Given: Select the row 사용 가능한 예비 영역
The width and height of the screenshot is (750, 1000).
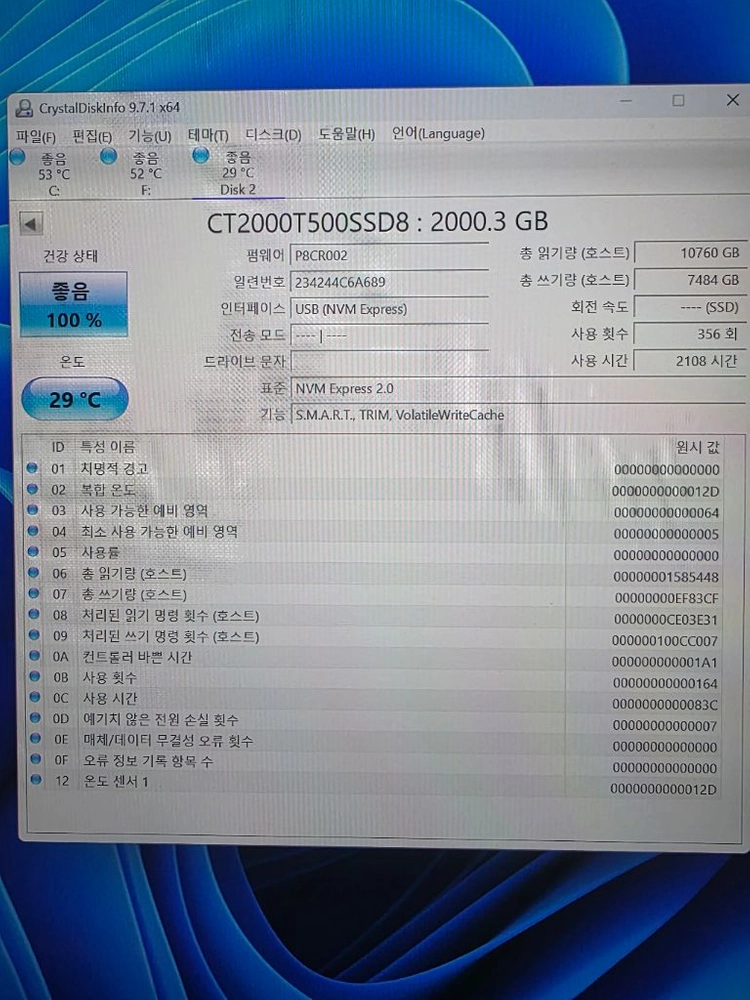Looking at the screenshot, I should pyautogui.click(x=375, y=511).
